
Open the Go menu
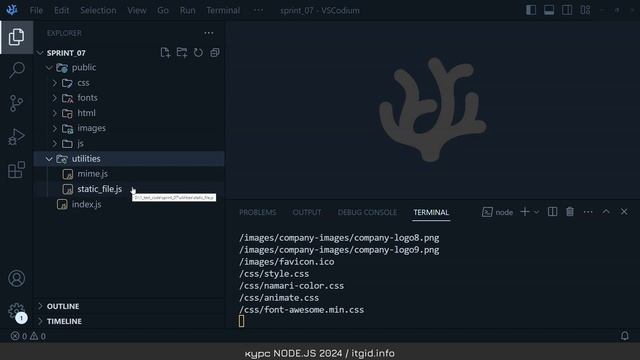pyautogui.click(x=163, y=11)
